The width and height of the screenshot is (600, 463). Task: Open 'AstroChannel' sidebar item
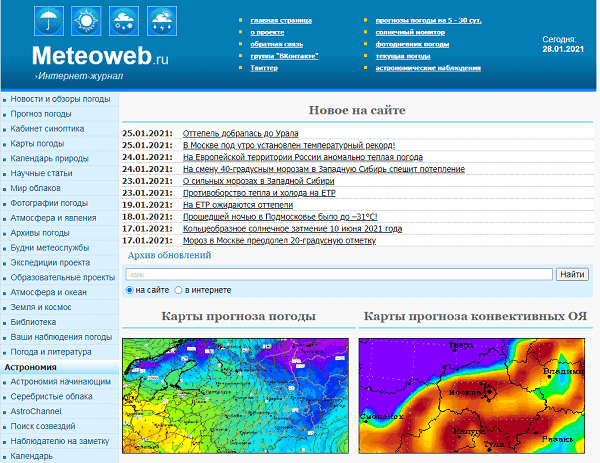[x=36, y=411]
